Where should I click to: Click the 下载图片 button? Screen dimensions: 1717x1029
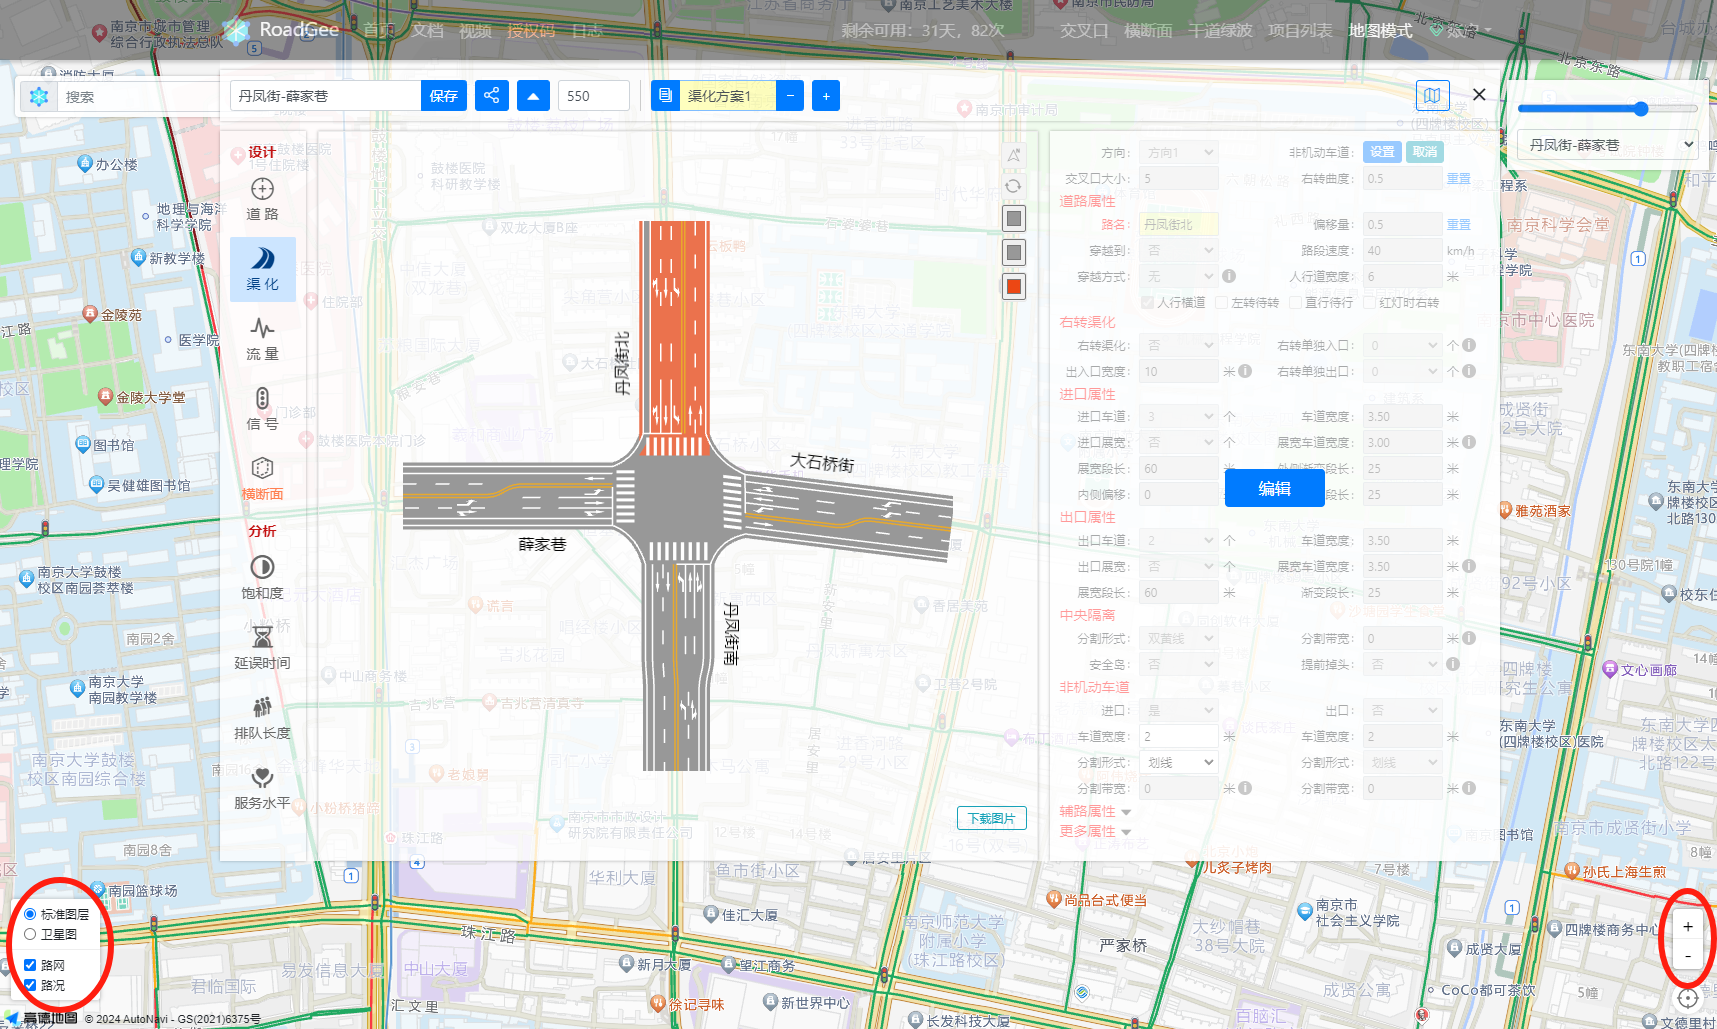point(991,818)
